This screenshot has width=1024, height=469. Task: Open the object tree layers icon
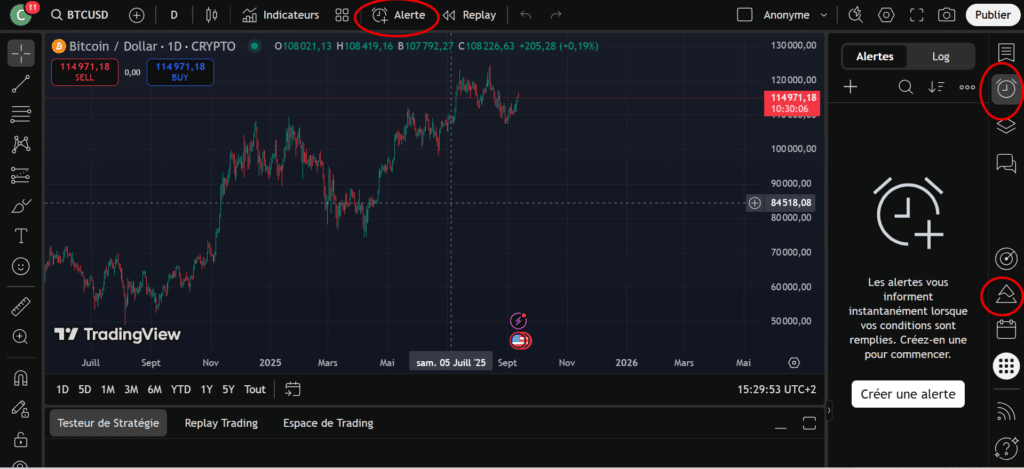[1006, 125]
